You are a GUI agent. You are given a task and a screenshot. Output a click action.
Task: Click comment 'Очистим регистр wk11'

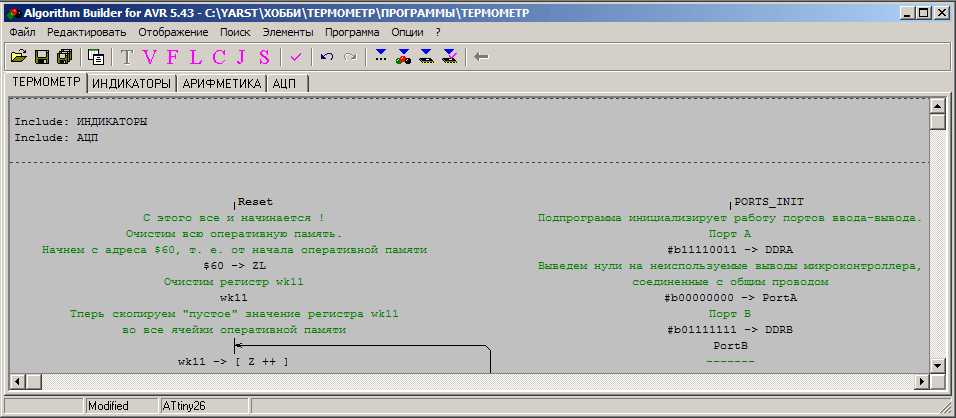(234, 282)
